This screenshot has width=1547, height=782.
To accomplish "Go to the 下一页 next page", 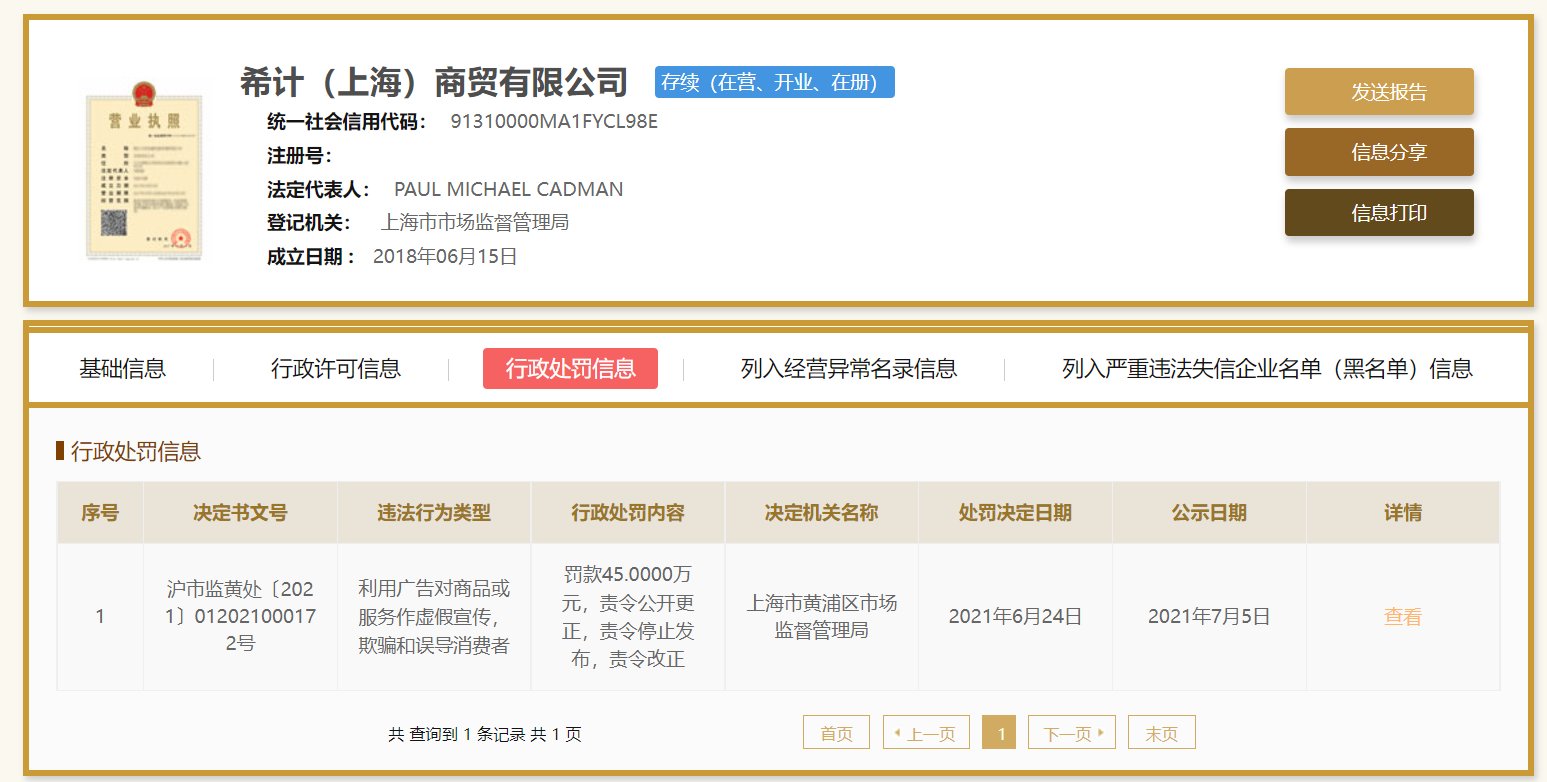I will pyautogui.click(x=1072, y=732).
